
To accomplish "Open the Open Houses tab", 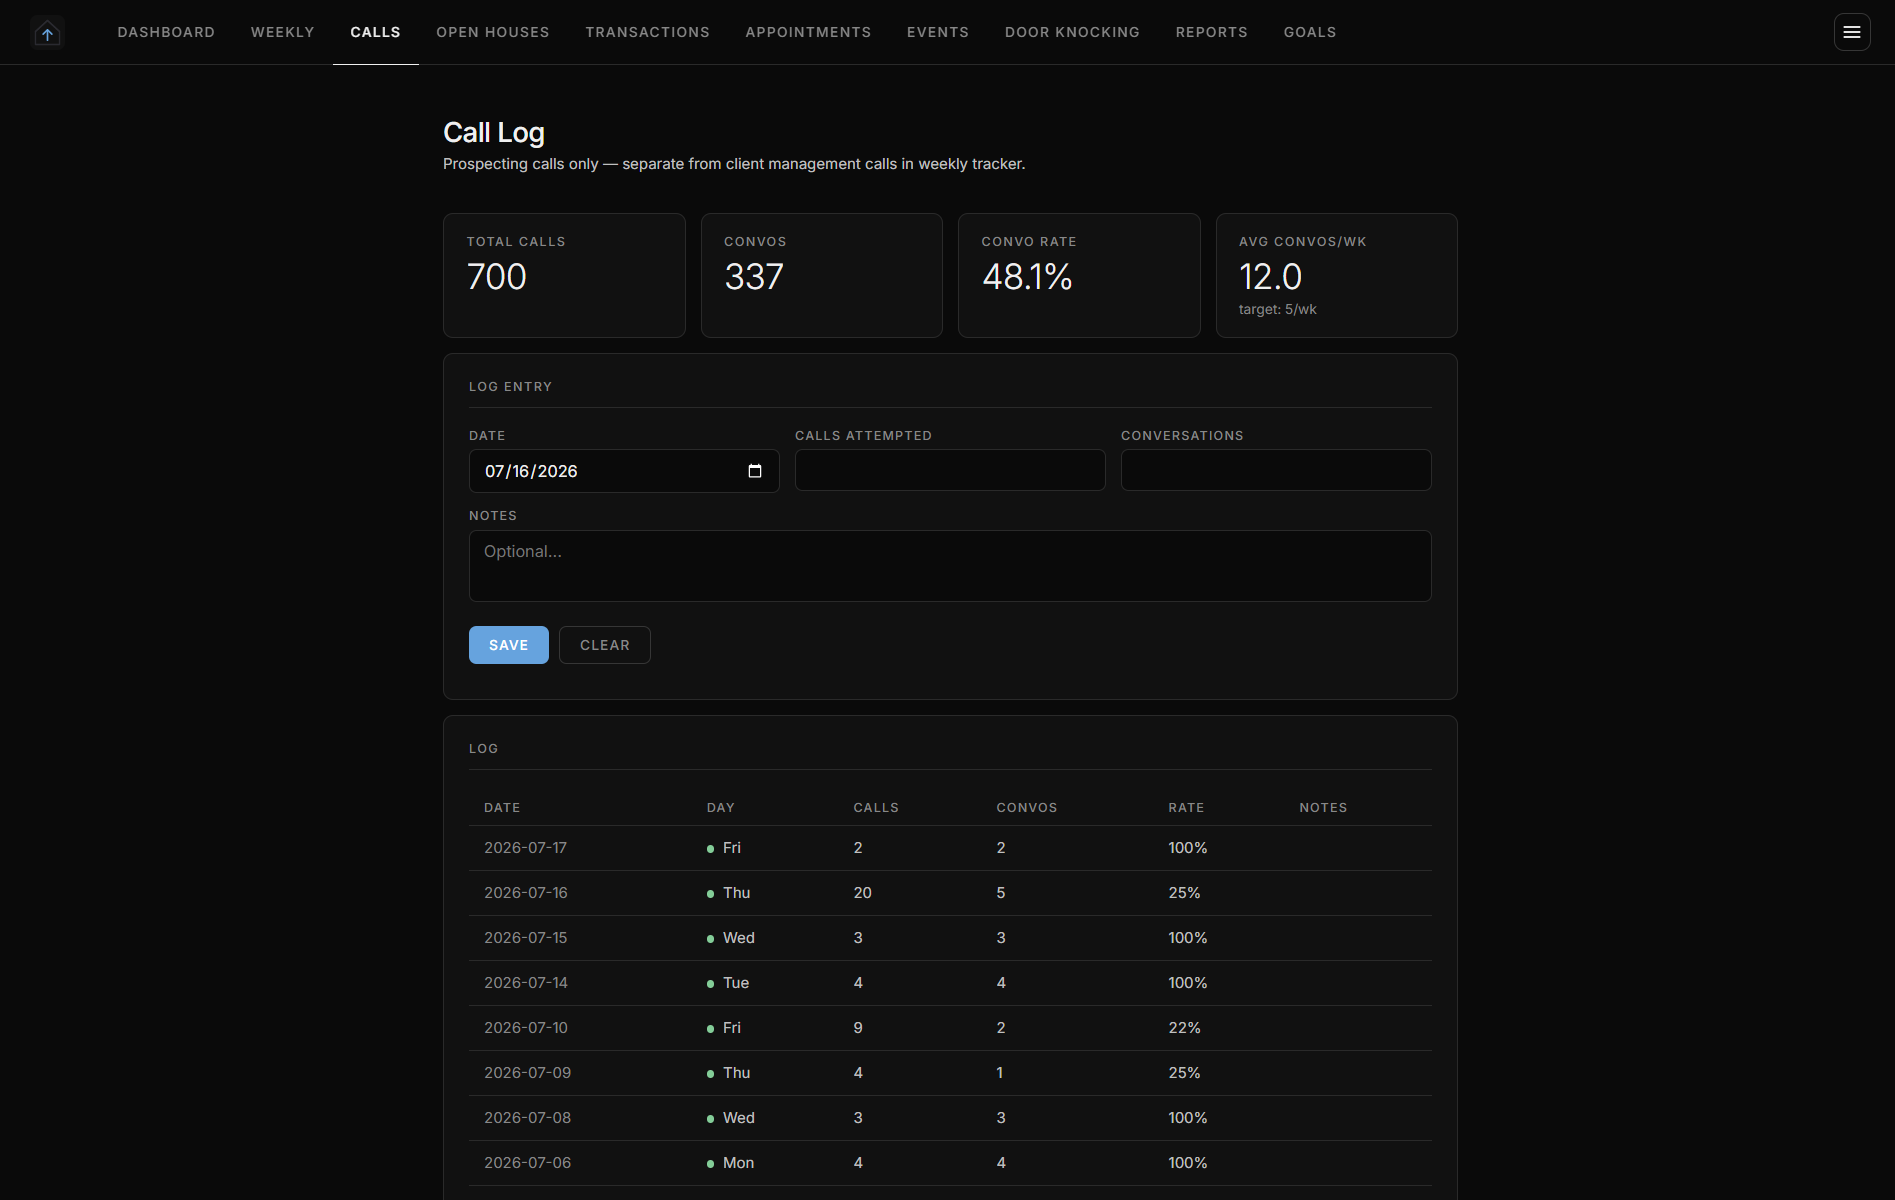I will [493, 32].
